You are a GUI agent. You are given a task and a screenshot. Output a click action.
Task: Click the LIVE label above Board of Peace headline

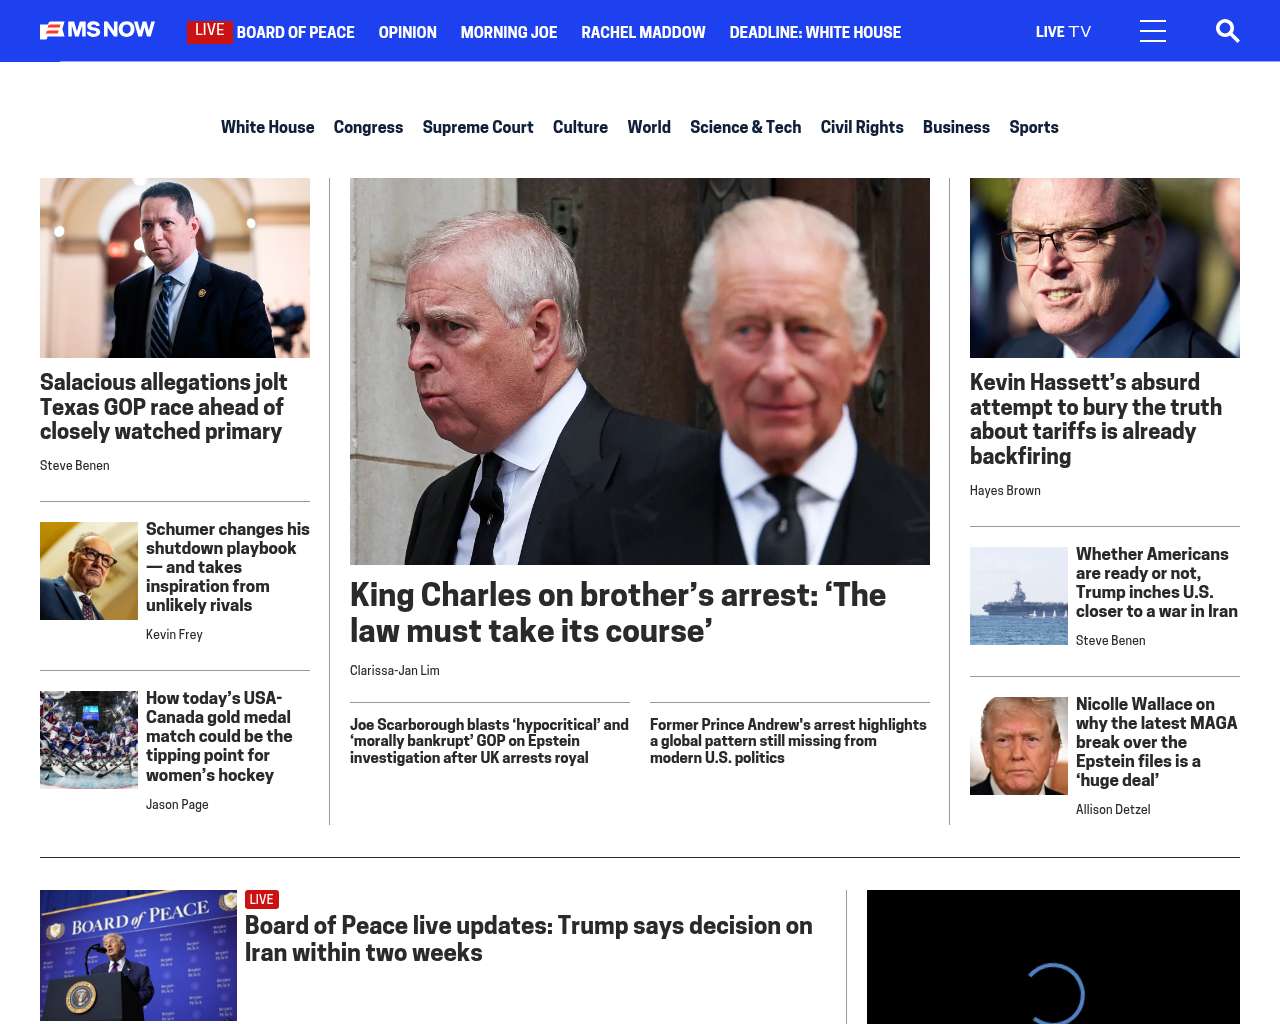pos(261,899)
